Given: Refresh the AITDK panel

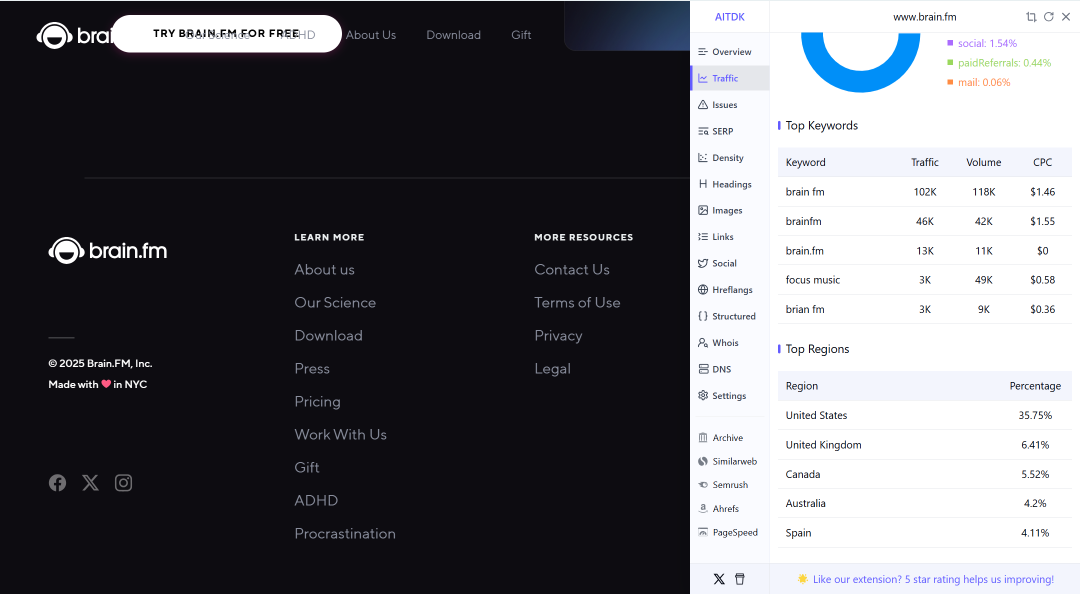Looking at the screenshot, I should pyautogui.click(x=1048, y=17).
